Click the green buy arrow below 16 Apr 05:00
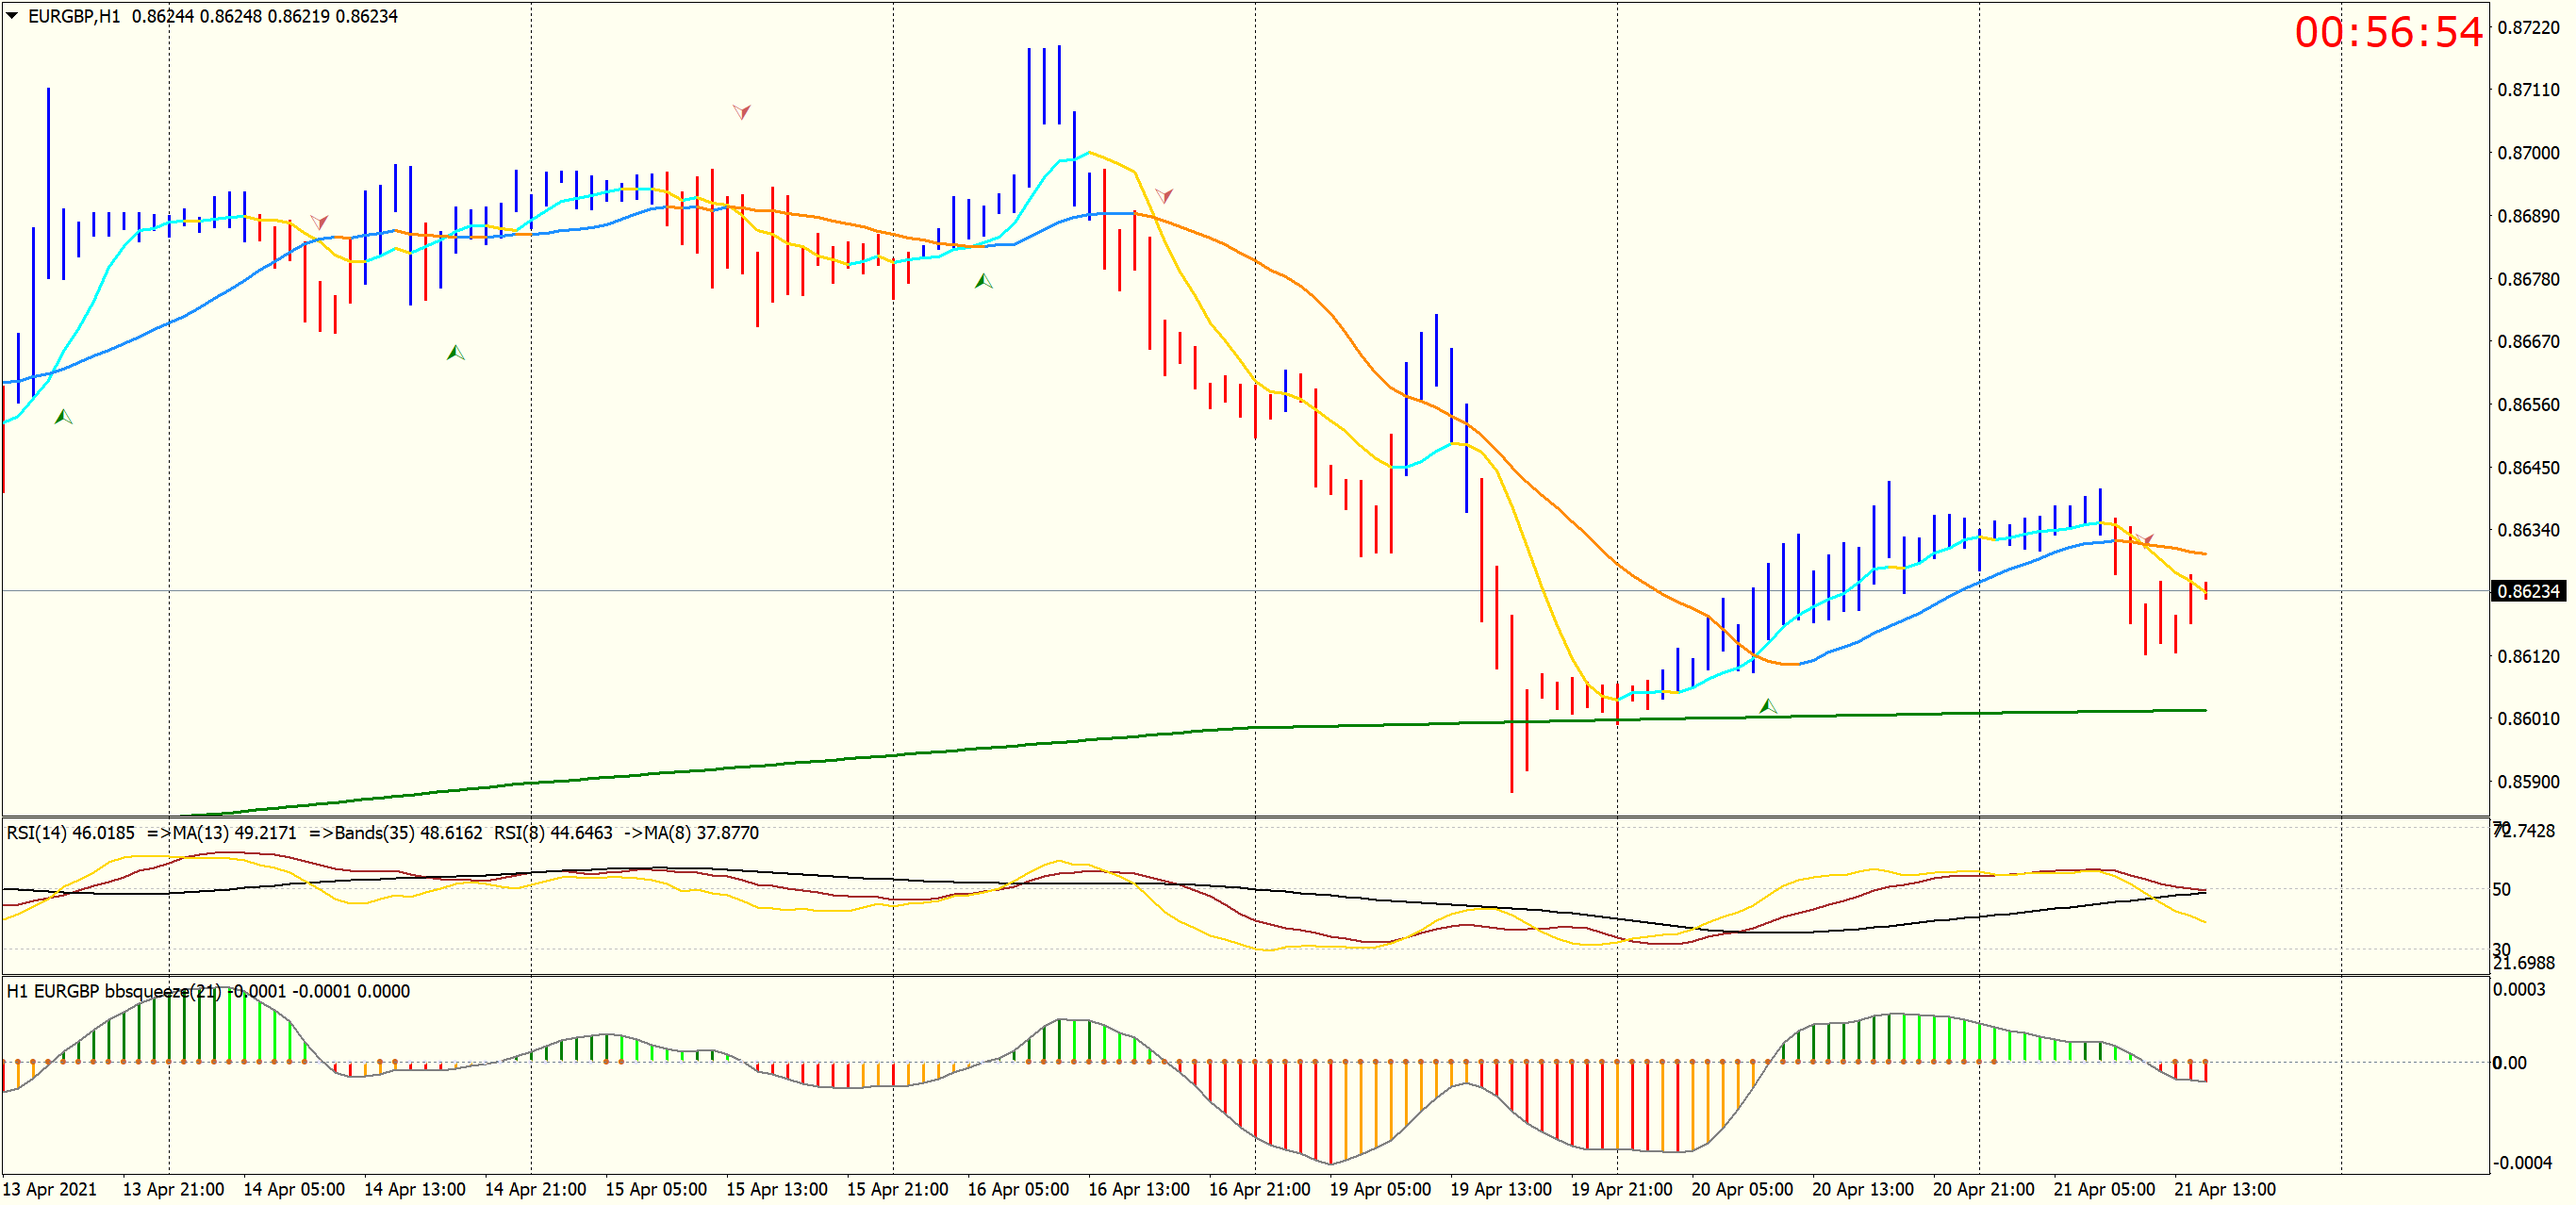 tap(983, 281)
